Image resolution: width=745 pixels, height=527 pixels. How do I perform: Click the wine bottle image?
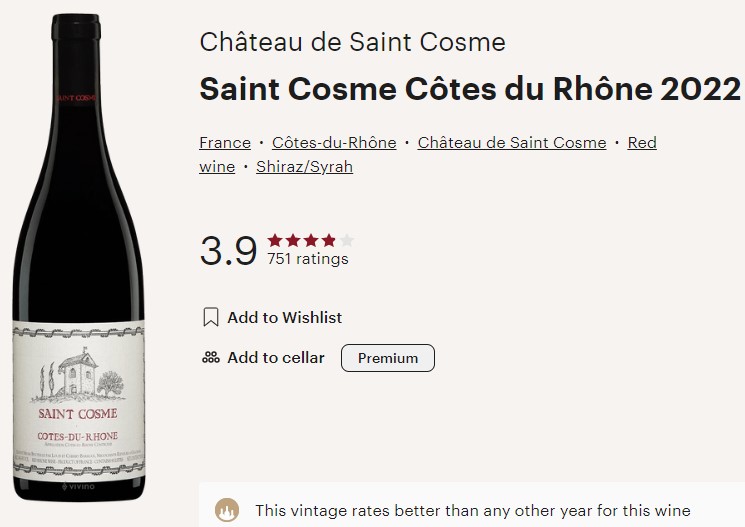point(78,257)
